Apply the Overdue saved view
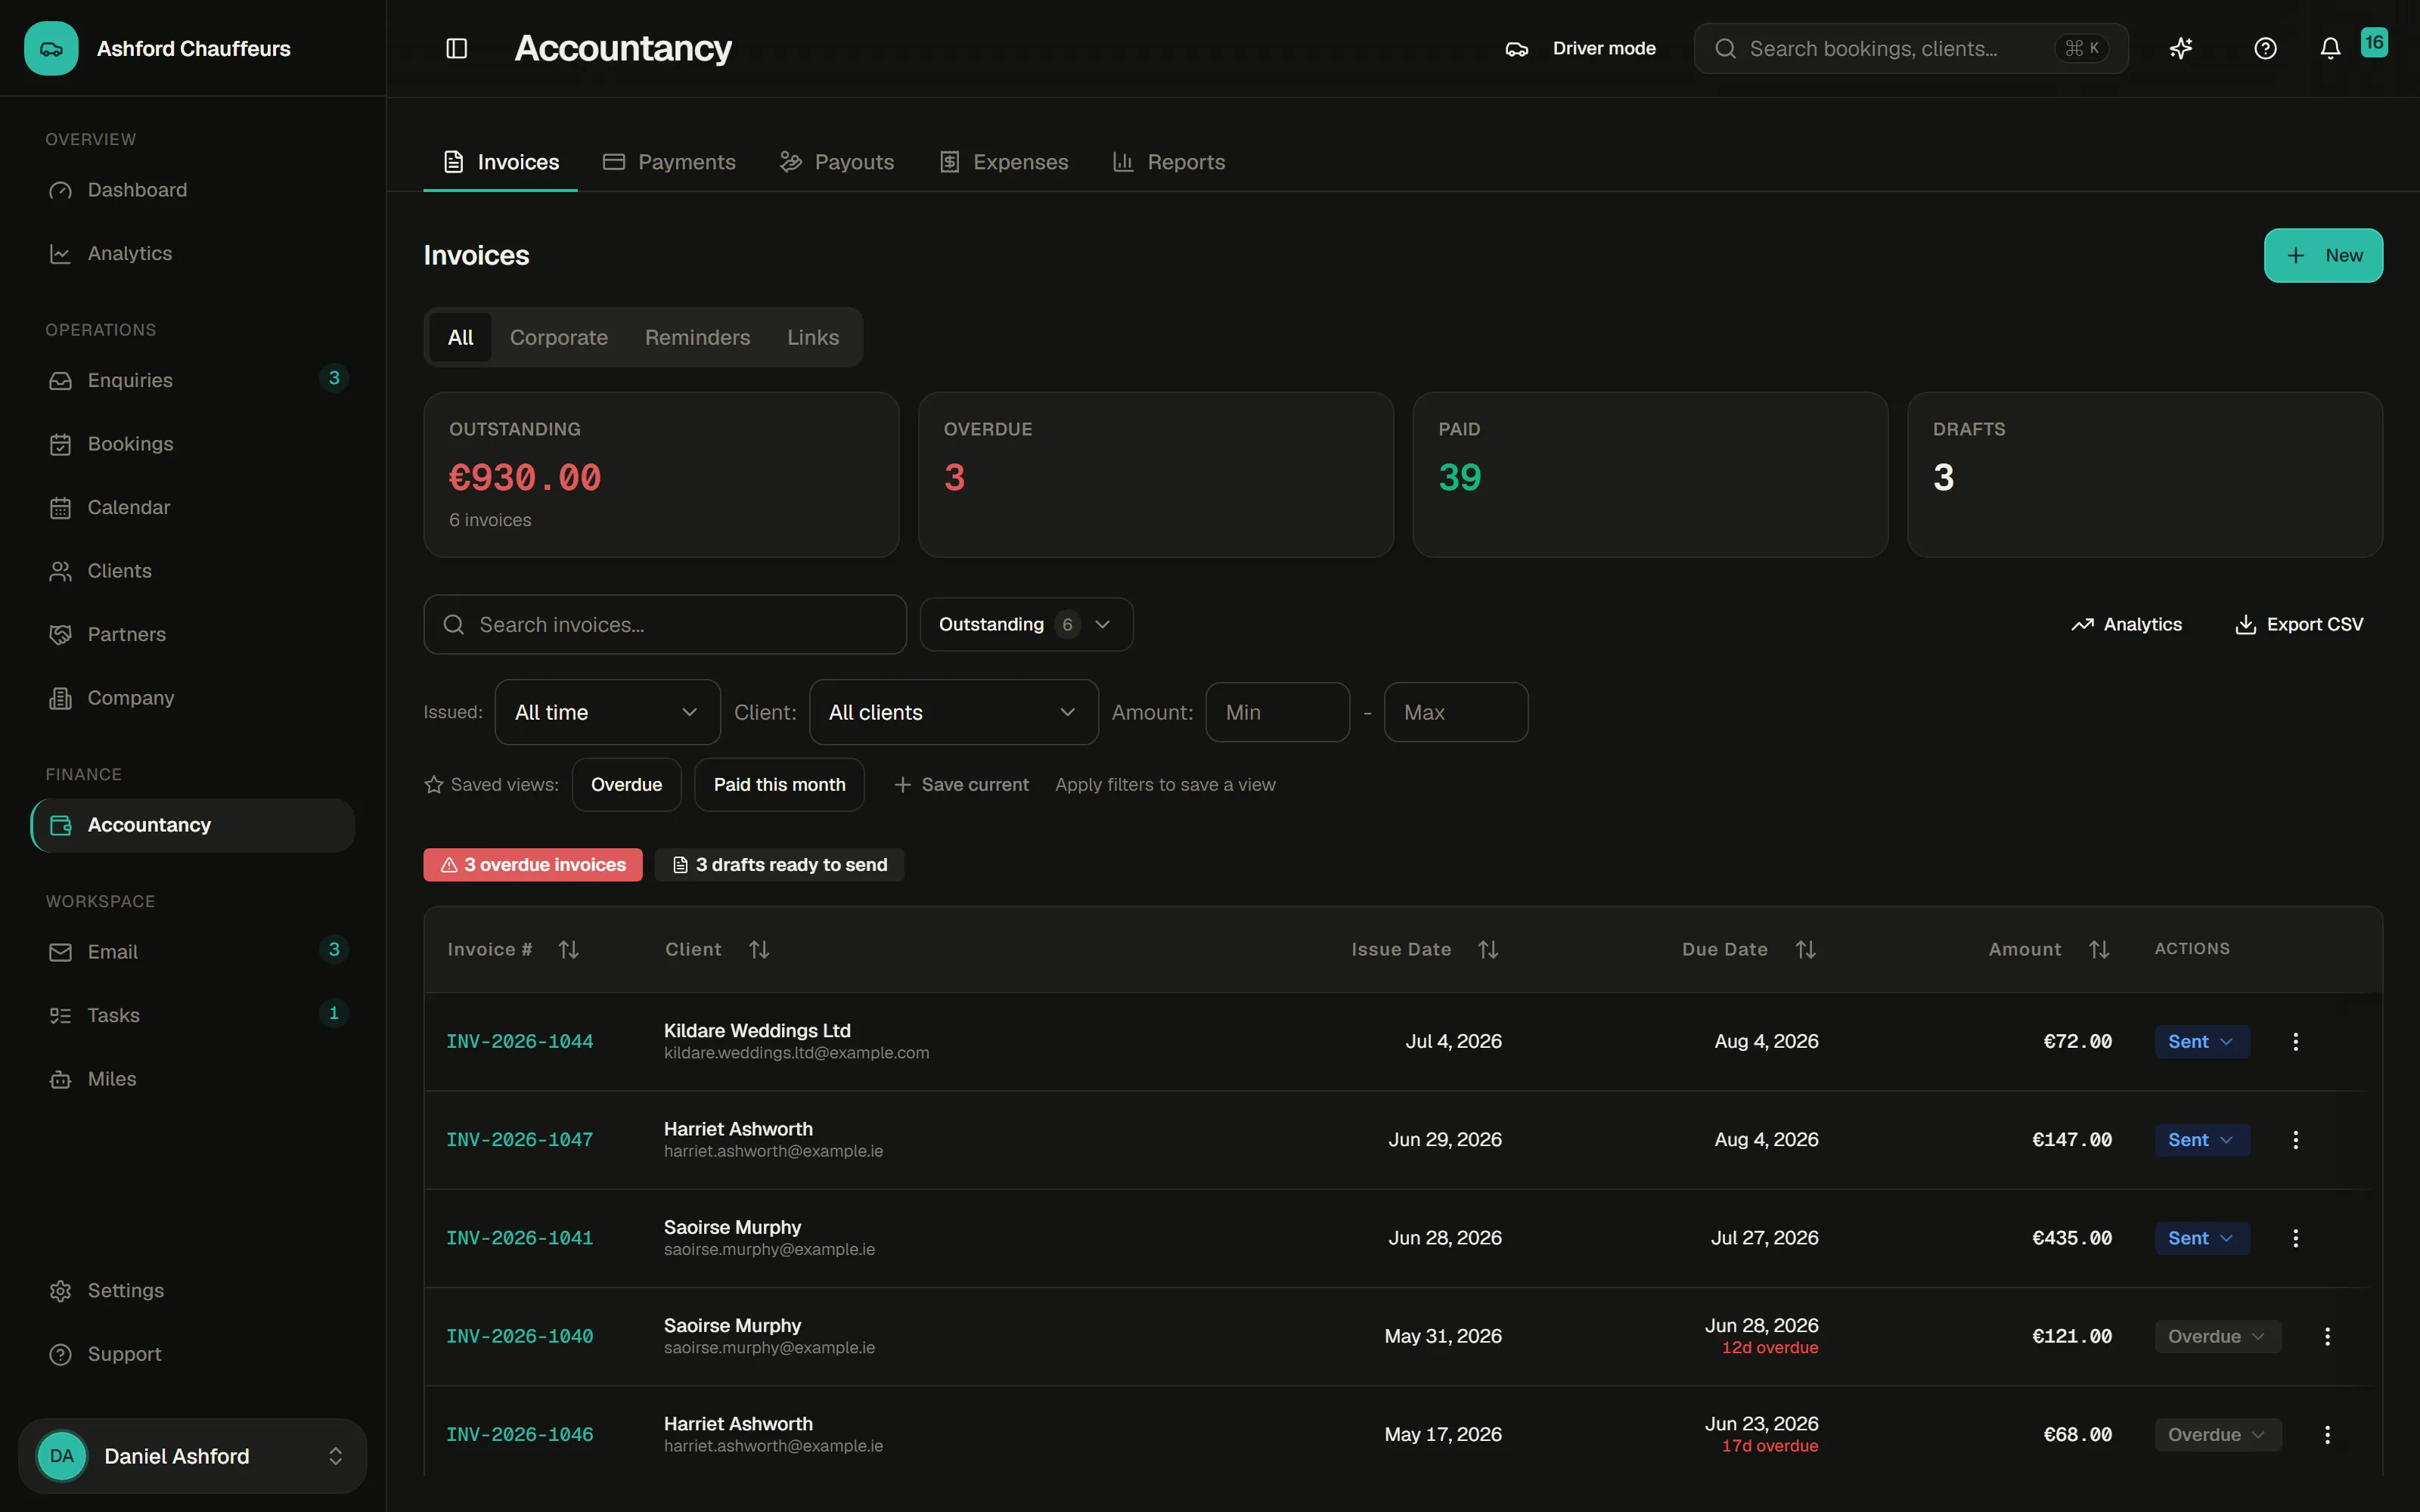2420x1512 pixels. tap(626, 784)
